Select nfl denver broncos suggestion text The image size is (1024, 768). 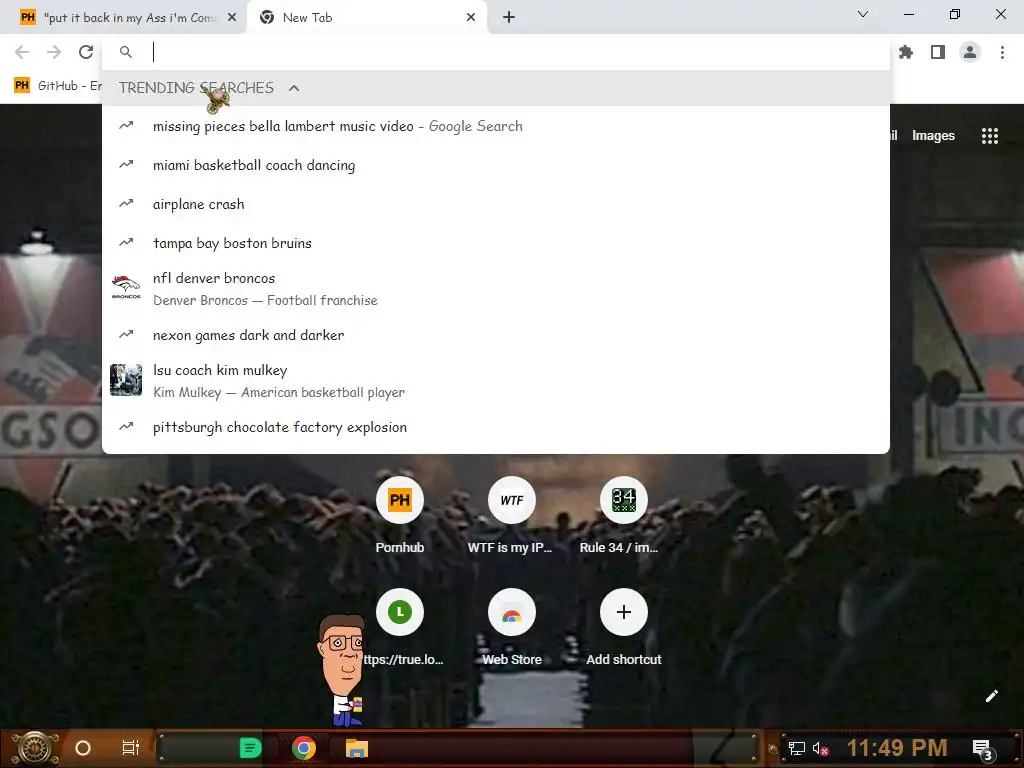point(214,278)
